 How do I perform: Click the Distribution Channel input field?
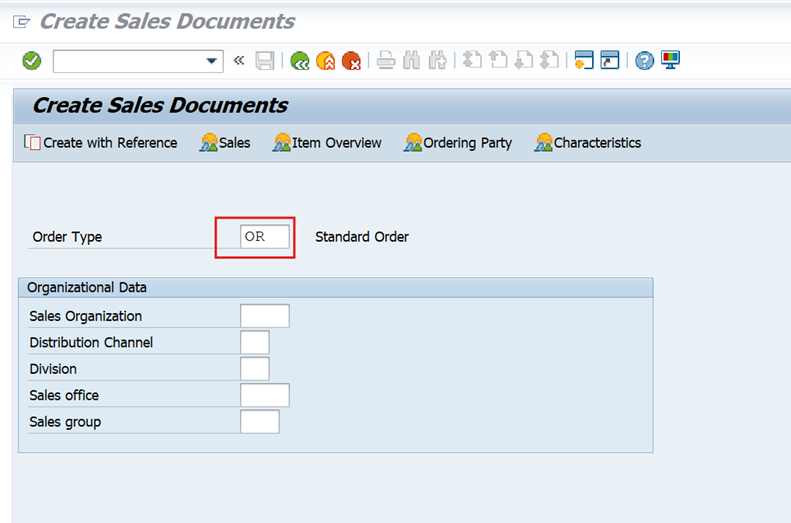[255, 342]
